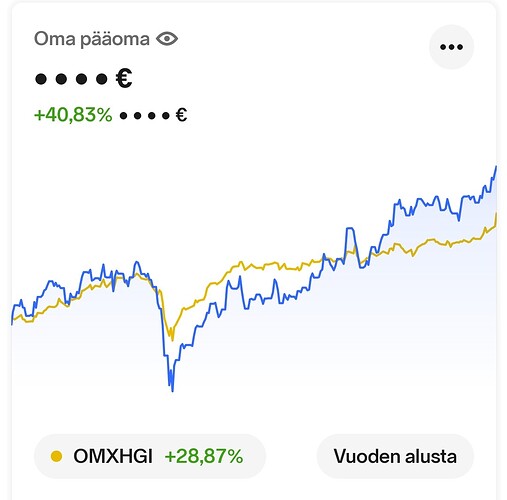Image resolution: width=507 pixels, height=500 pixels.
Task: Click the +28,87% OMXHGI return figure
Action: (x=204, y=456)
